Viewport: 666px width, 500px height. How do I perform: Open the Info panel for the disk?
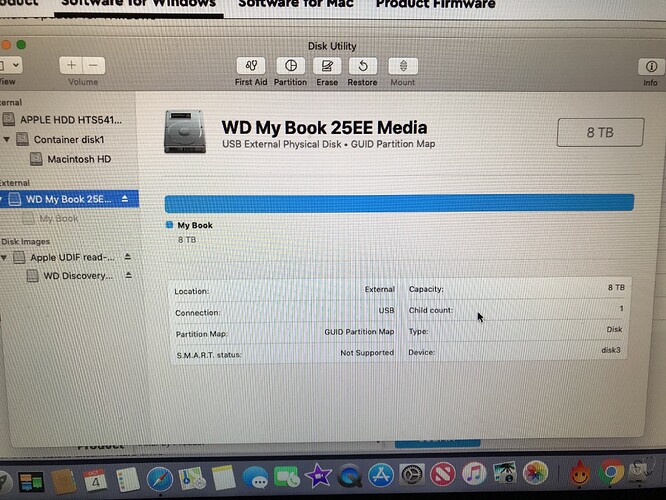pyautogui.click(x=651, y=67)
